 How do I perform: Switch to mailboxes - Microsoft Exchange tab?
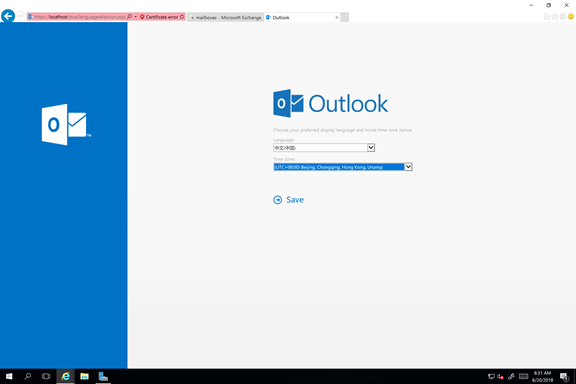click(x=226, y=17)
